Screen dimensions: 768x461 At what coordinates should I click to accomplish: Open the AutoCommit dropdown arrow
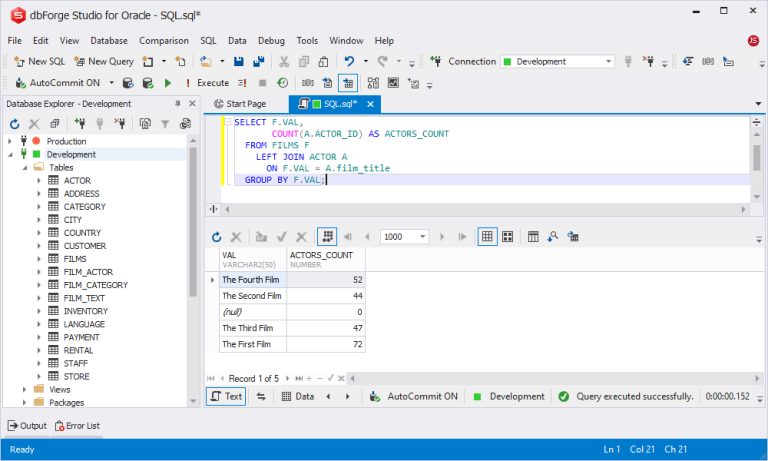(112, 83)
